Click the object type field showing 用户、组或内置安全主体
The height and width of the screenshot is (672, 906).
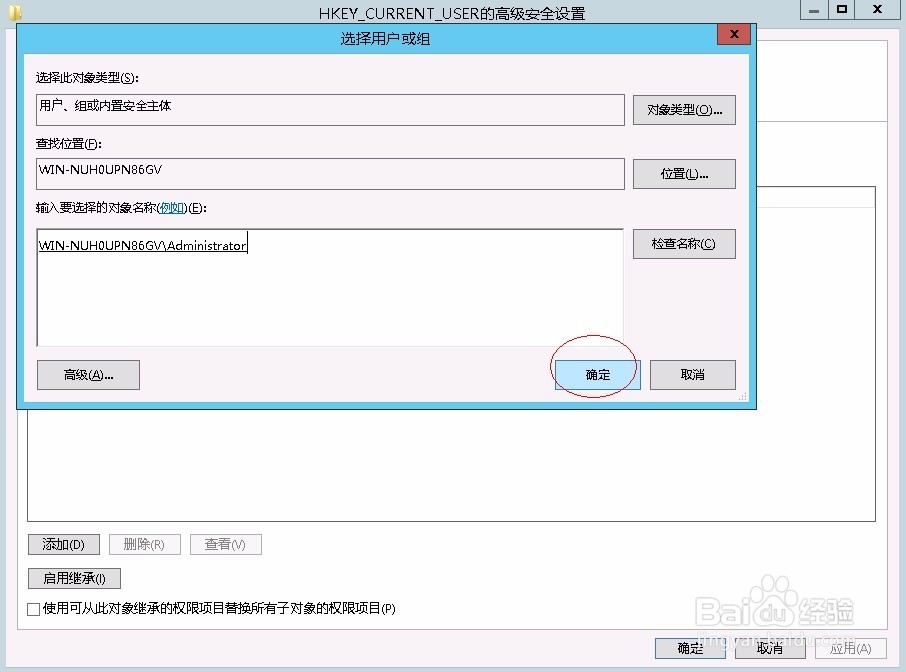tap(330, 110)
